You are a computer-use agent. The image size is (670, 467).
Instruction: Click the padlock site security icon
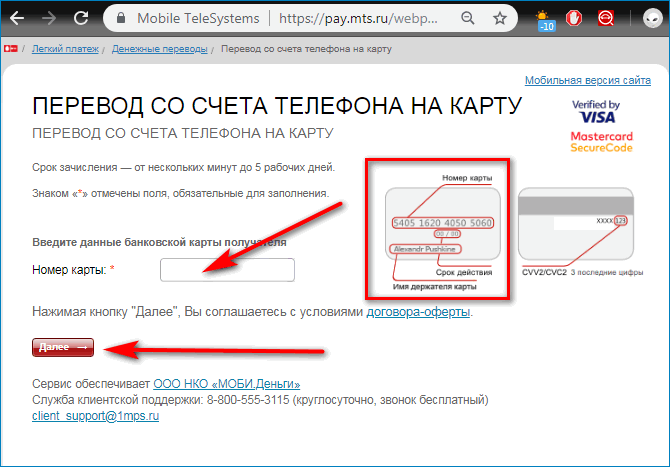click(121, 18)
